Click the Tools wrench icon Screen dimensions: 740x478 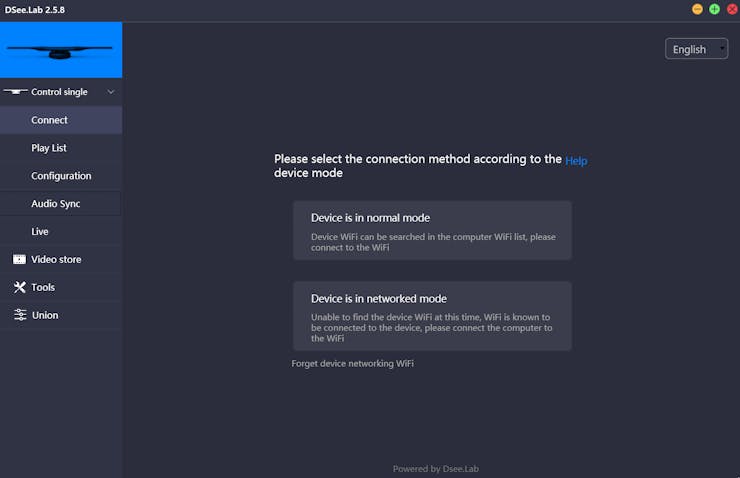pos(20,287)
